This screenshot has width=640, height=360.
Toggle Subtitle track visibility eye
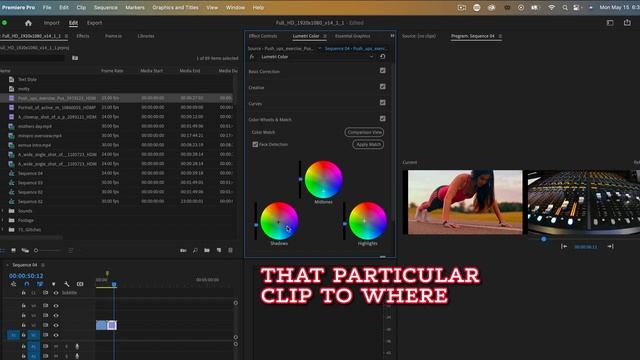click(x=56, y=293)
